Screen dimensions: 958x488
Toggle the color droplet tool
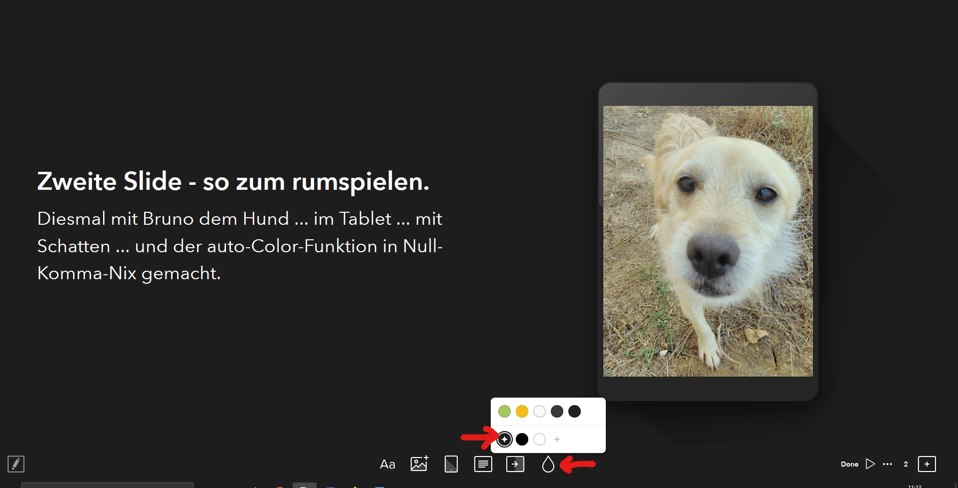coord(547,465)
